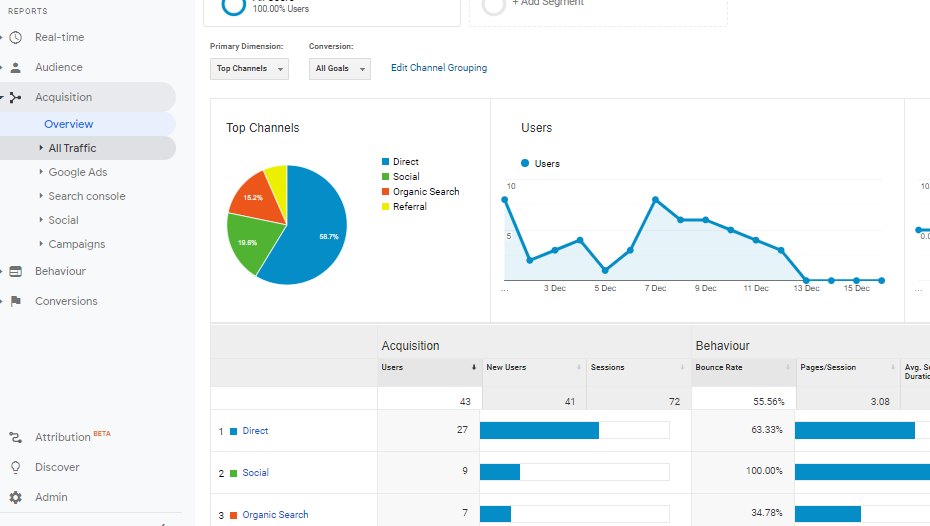Click the Behaviour window icon

[x=15, y=272]
